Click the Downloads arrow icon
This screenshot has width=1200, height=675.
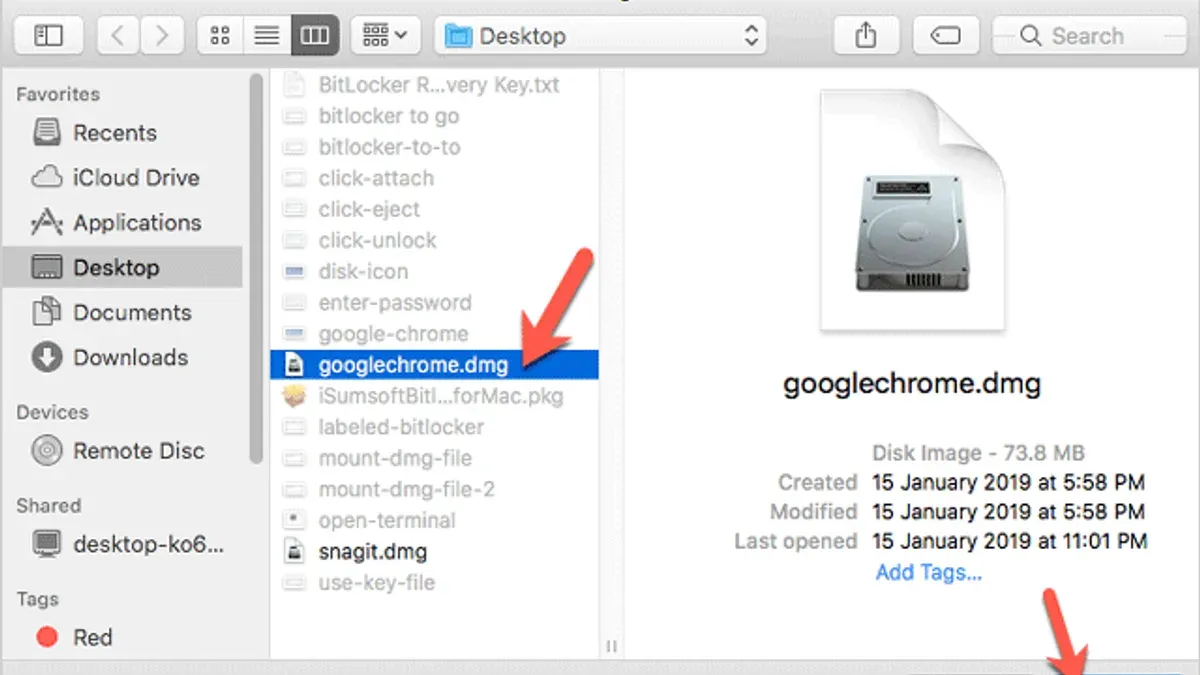tap(47, 358)
